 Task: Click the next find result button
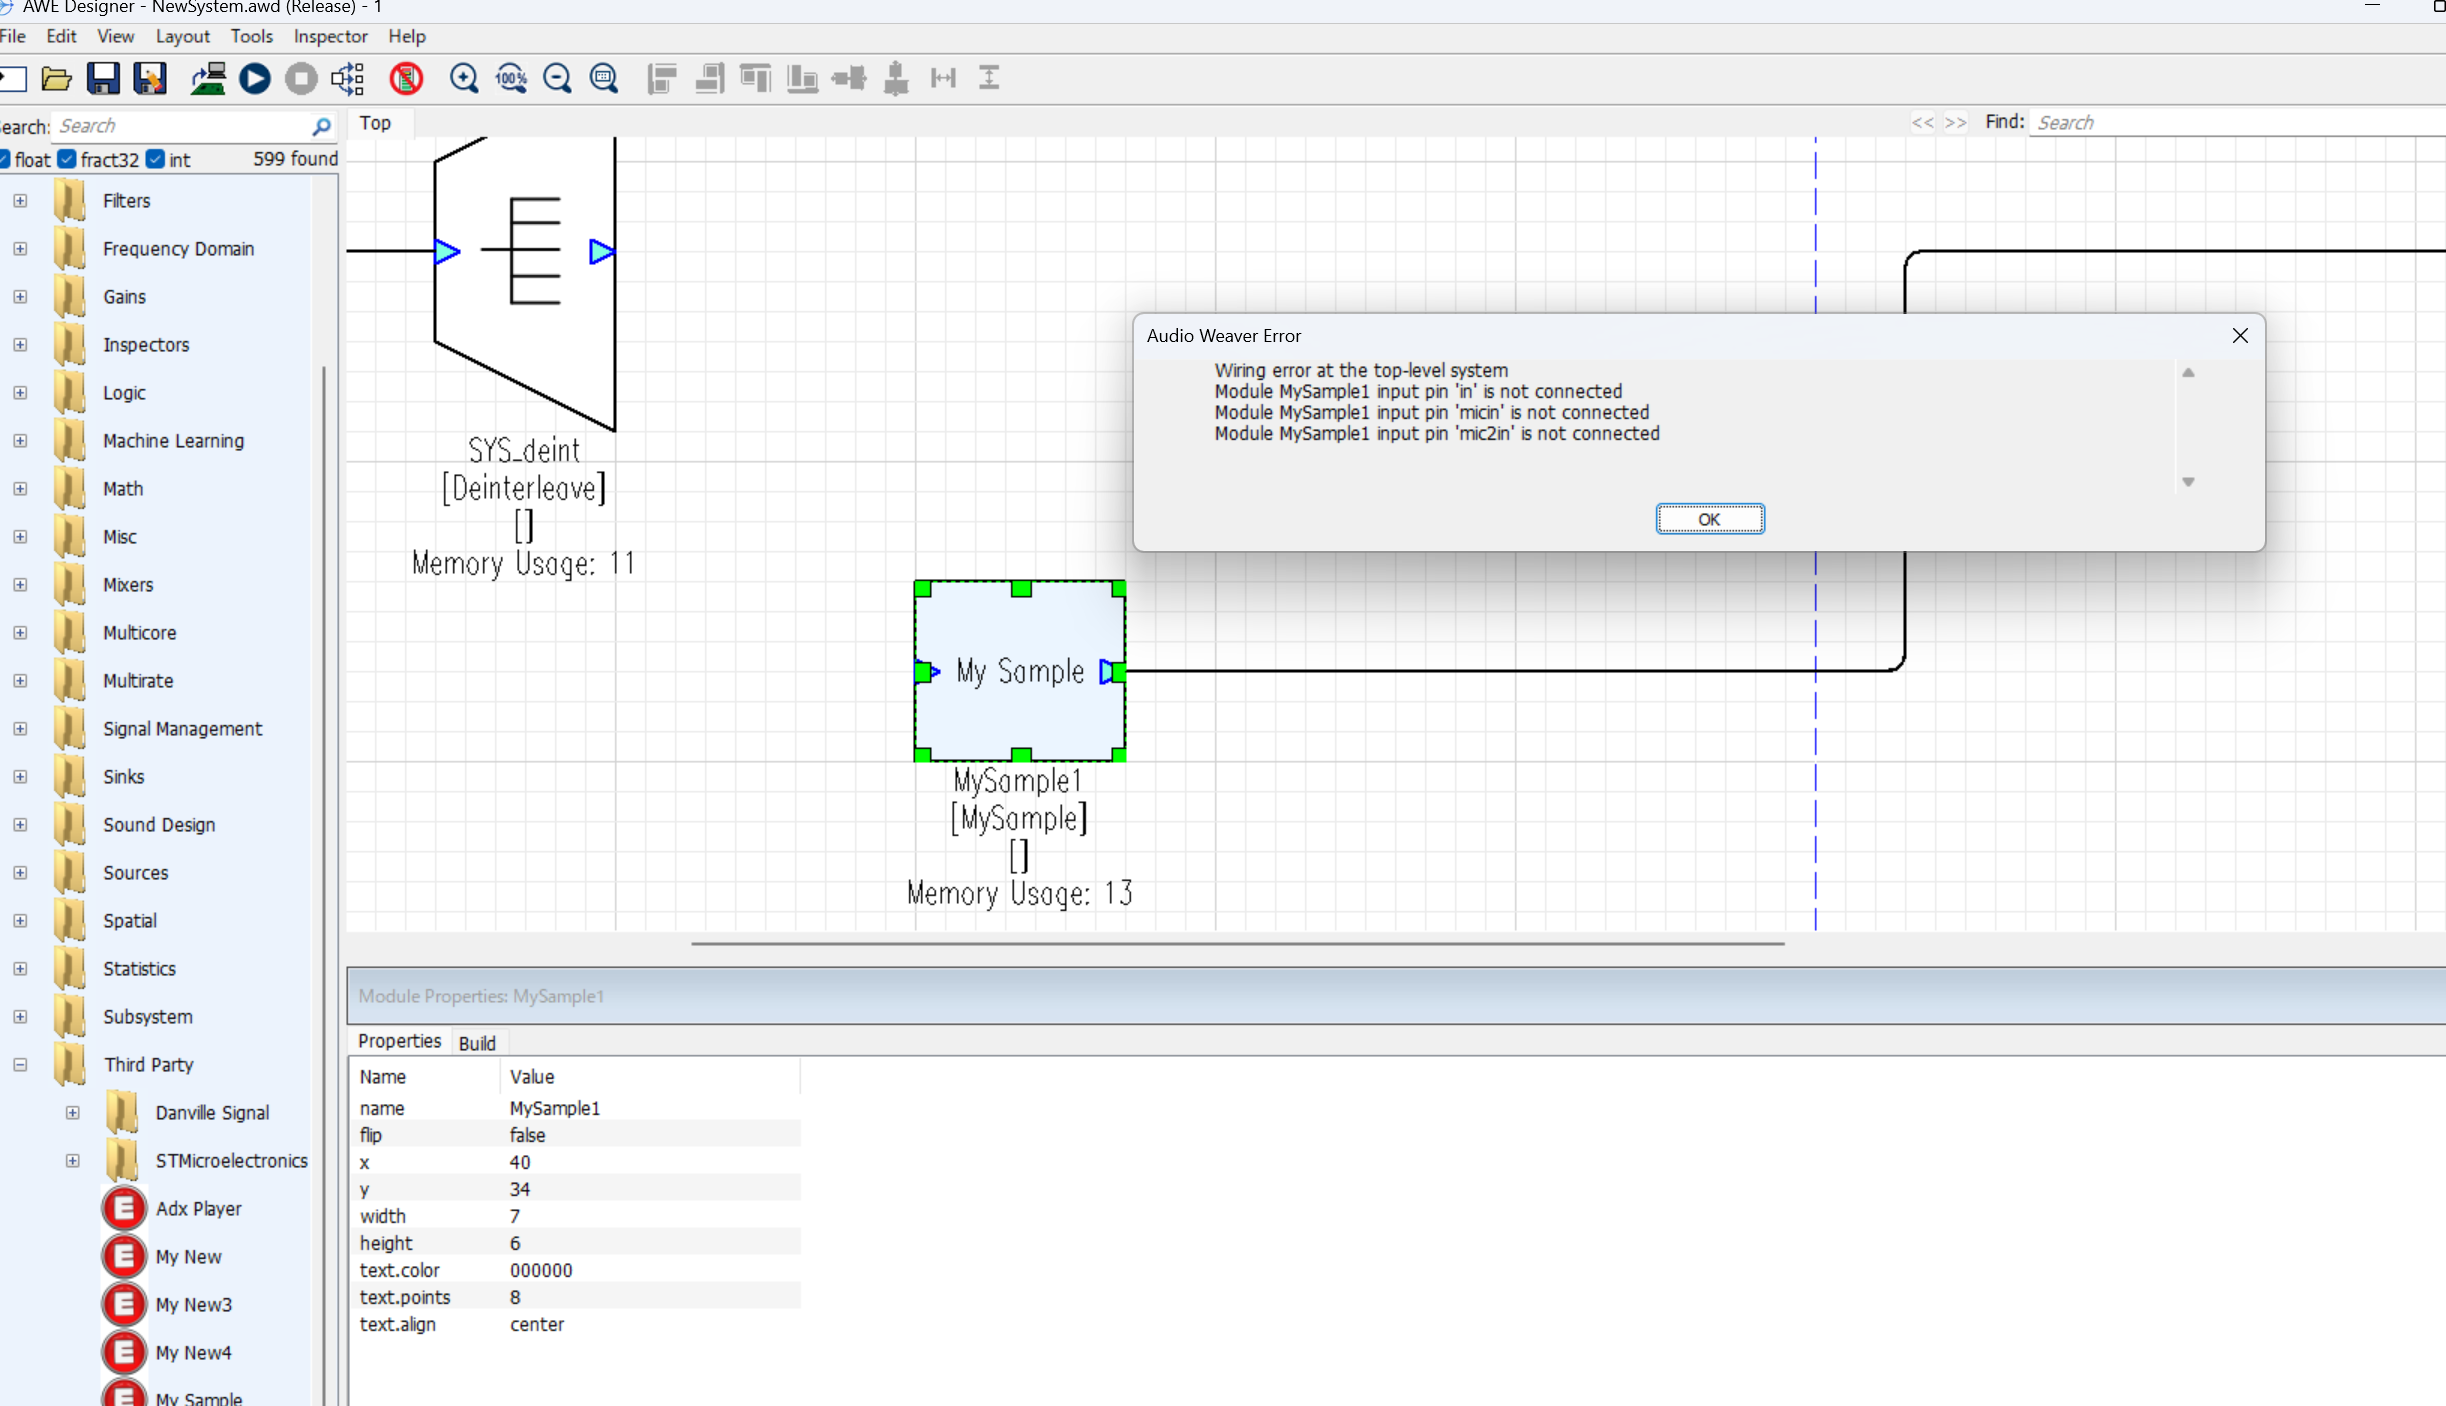[1955, 122]
